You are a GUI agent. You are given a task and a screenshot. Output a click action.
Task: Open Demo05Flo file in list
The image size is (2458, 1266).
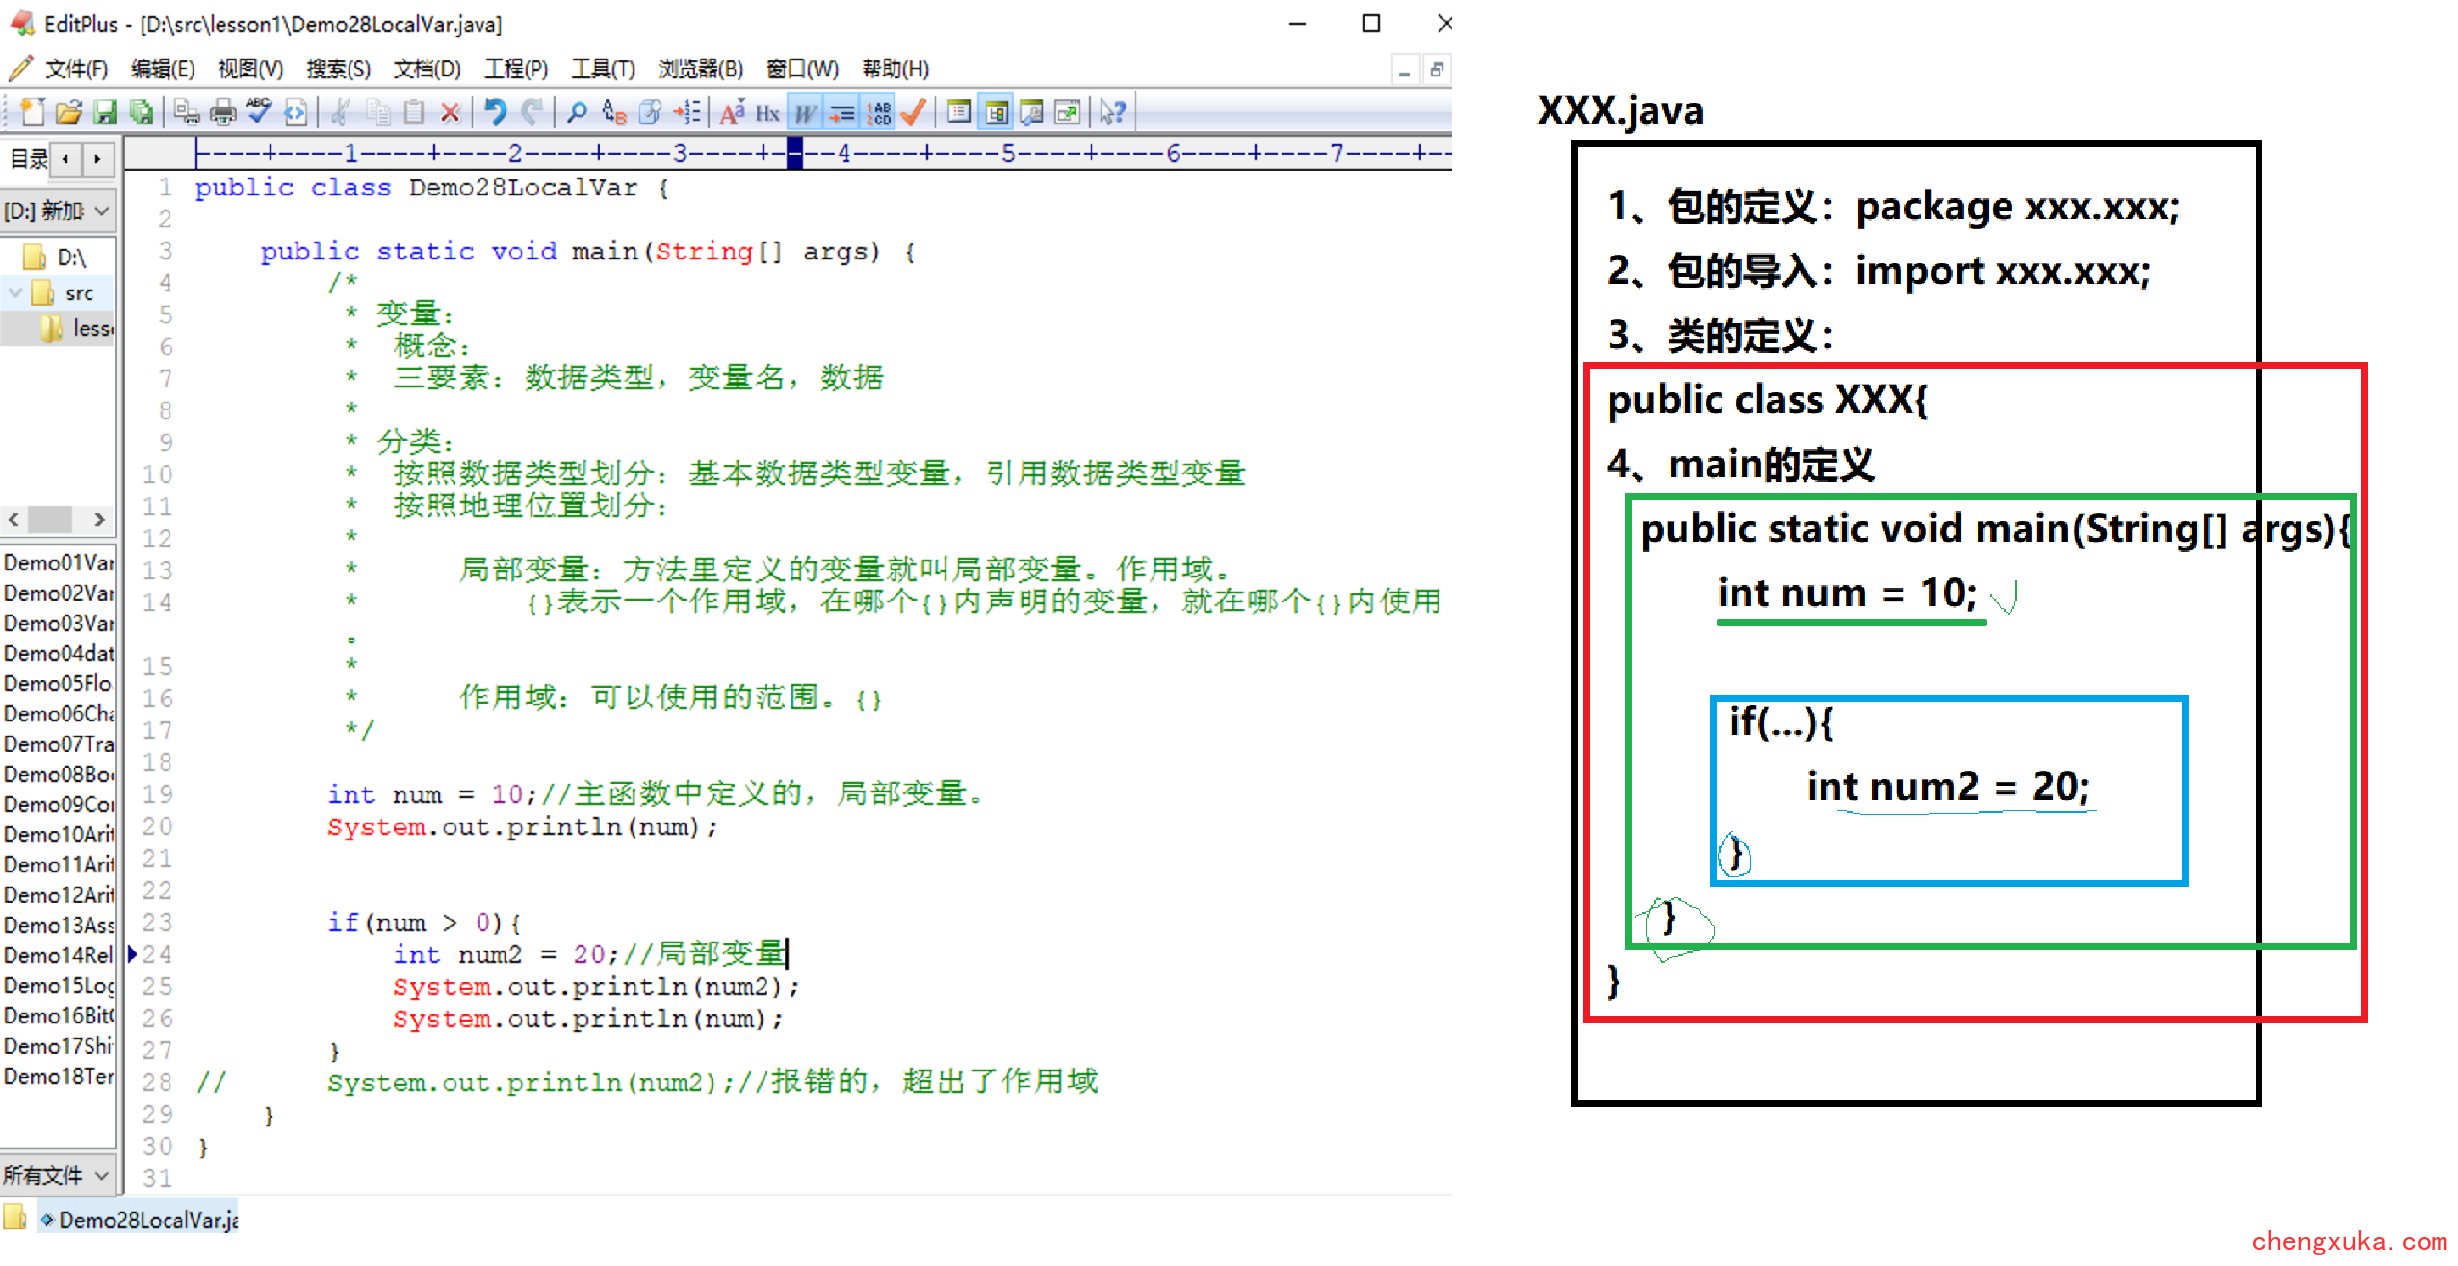point(58,683)
